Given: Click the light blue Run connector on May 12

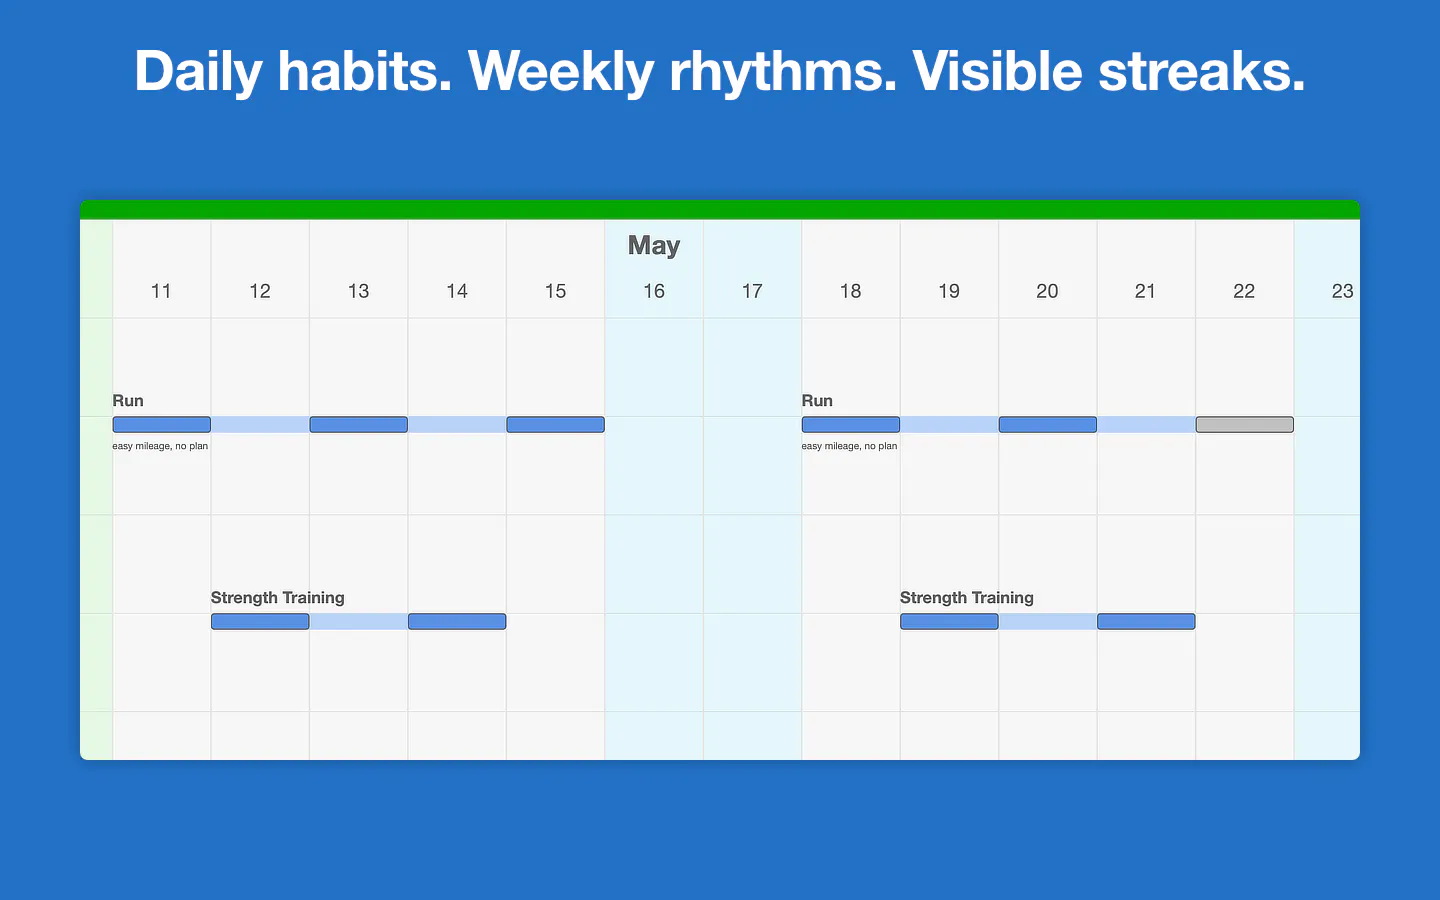Looking at the screenshot, I should tap(260, 425).
